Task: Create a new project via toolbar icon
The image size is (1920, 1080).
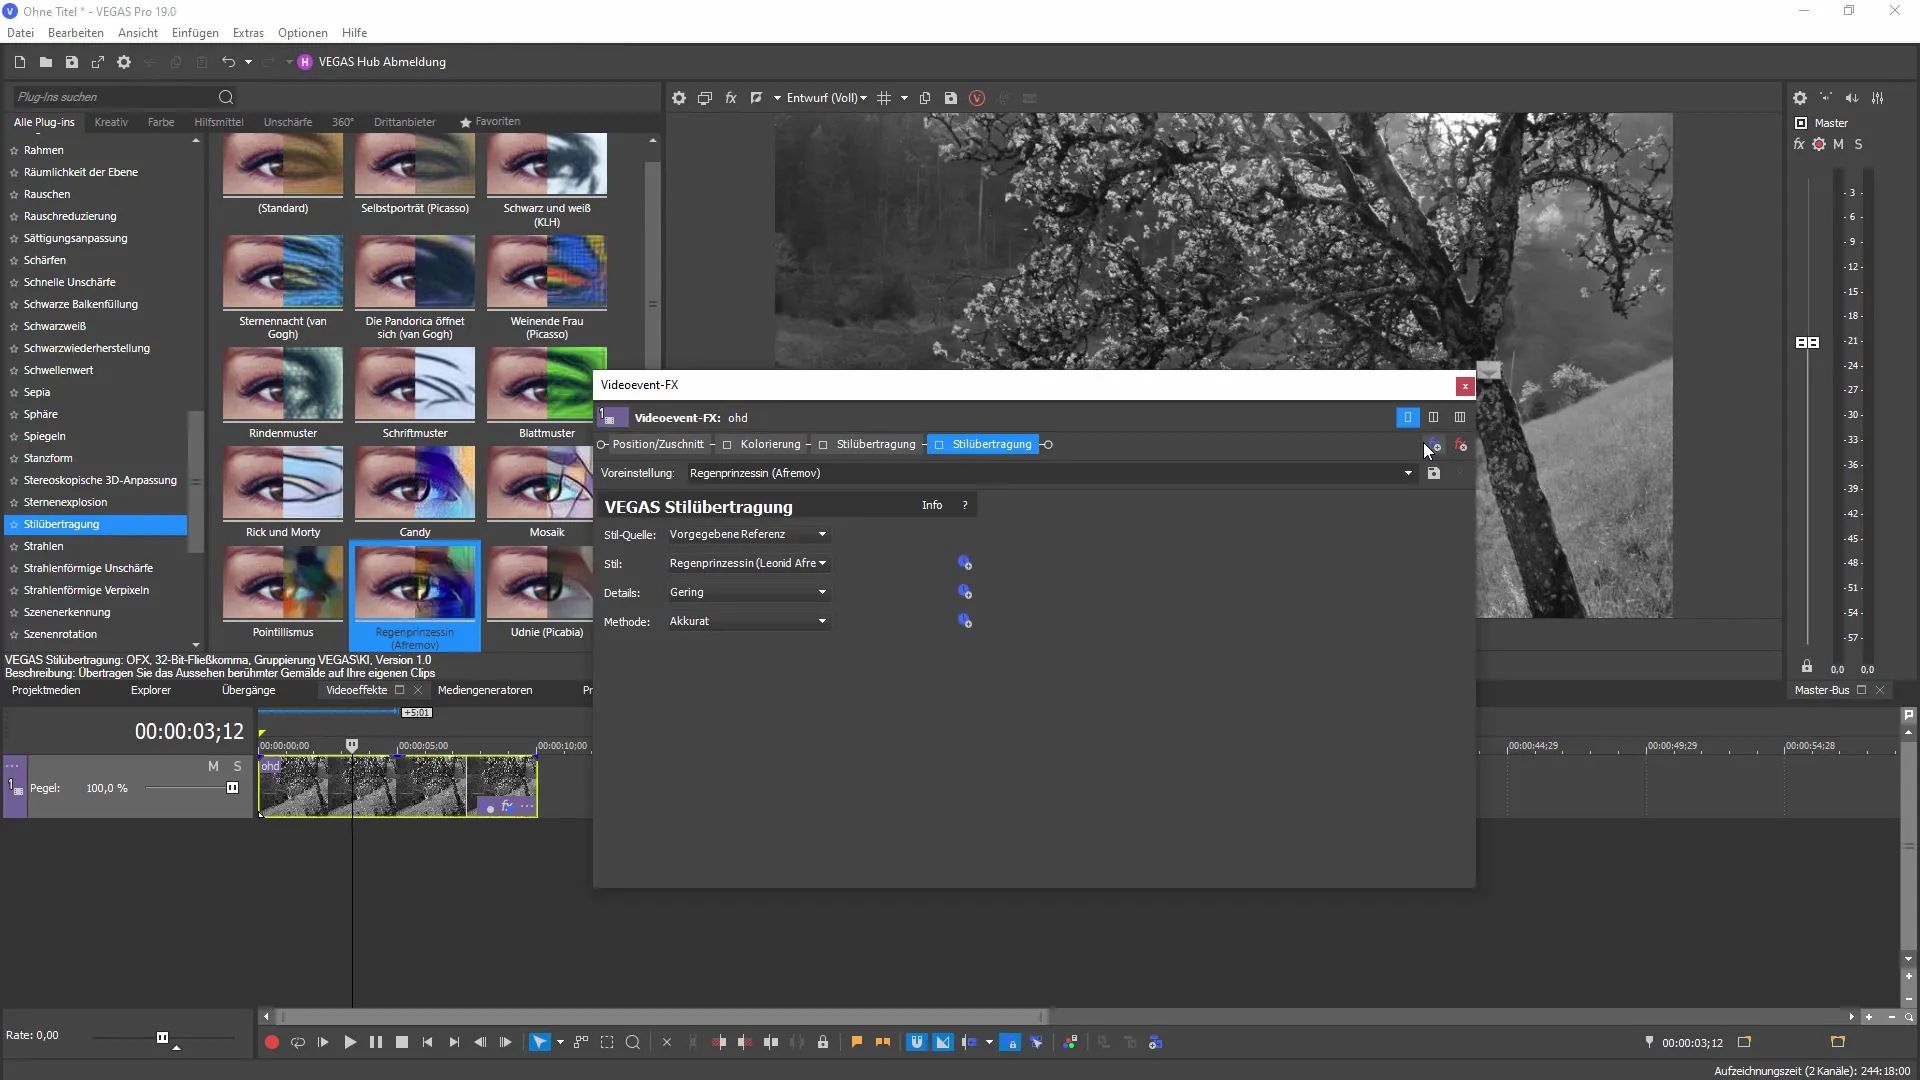Action: (19, 62)
